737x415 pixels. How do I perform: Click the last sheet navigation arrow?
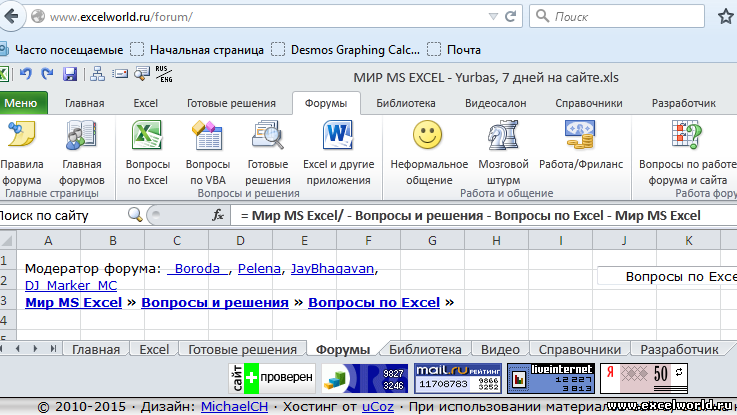click(53, 349)
